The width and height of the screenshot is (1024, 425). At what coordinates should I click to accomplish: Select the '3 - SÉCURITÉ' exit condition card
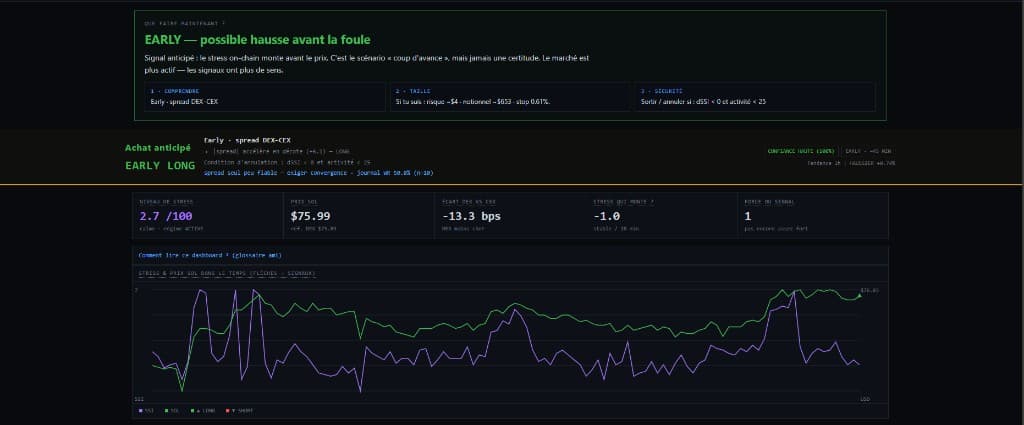tap(754, 97)
